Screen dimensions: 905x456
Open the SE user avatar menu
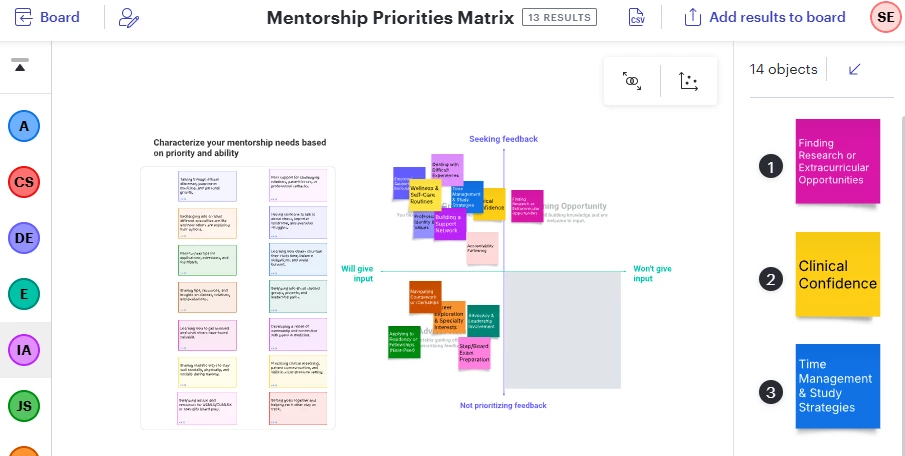[885, 17]
